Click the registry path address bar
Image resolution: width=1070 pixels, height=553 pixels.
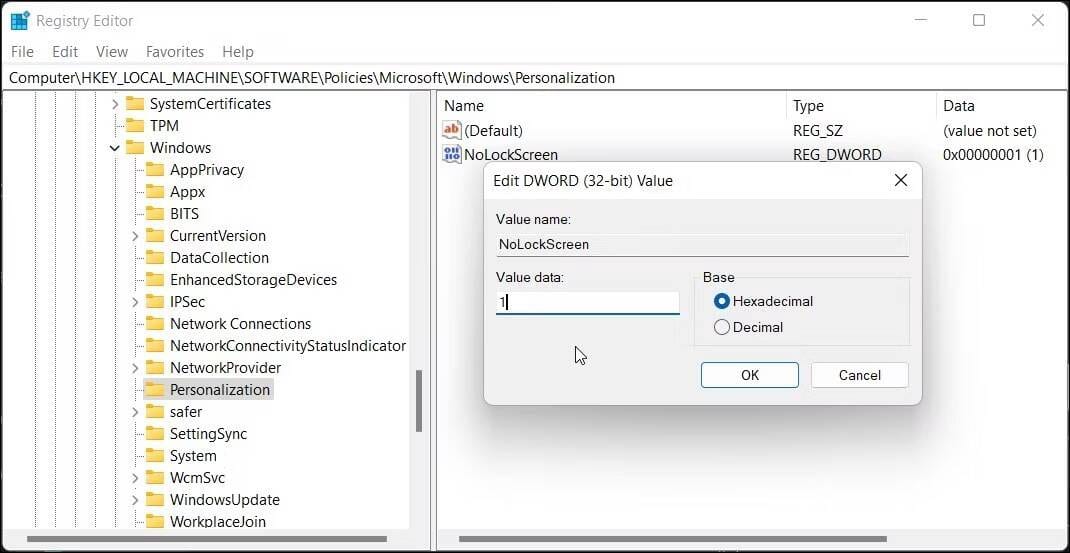tap(535, 78)
